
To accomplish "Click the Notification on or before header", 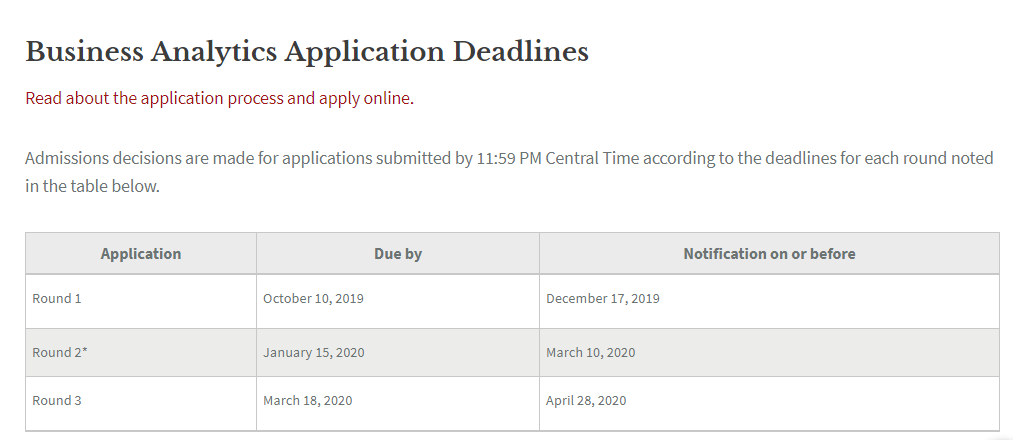I will coord(769,254).
